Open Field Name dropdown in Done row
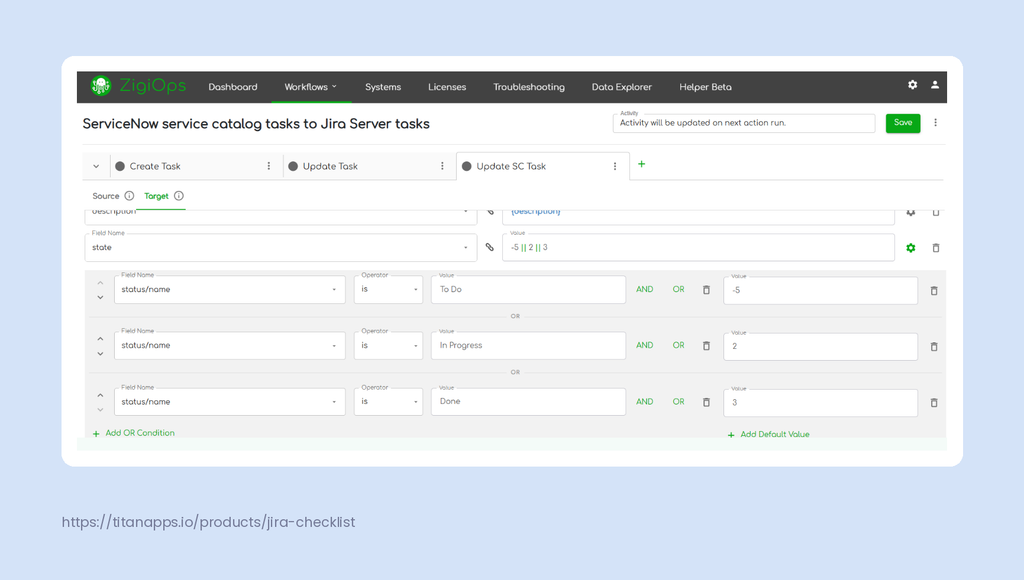Viewport: 1024px width, 580px height. pyautogui.click(x=230, y=402)
